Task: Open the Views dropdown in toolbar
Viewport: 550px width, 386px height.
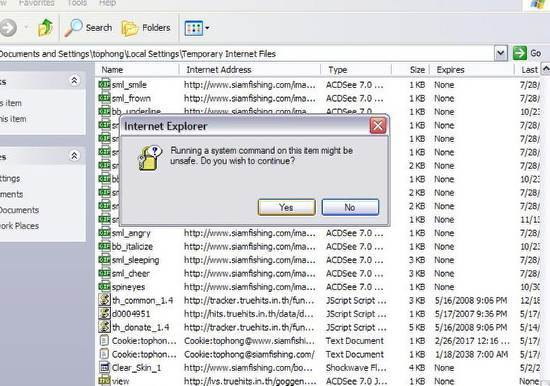Action: pyautogui.click(x=197, y=28)
